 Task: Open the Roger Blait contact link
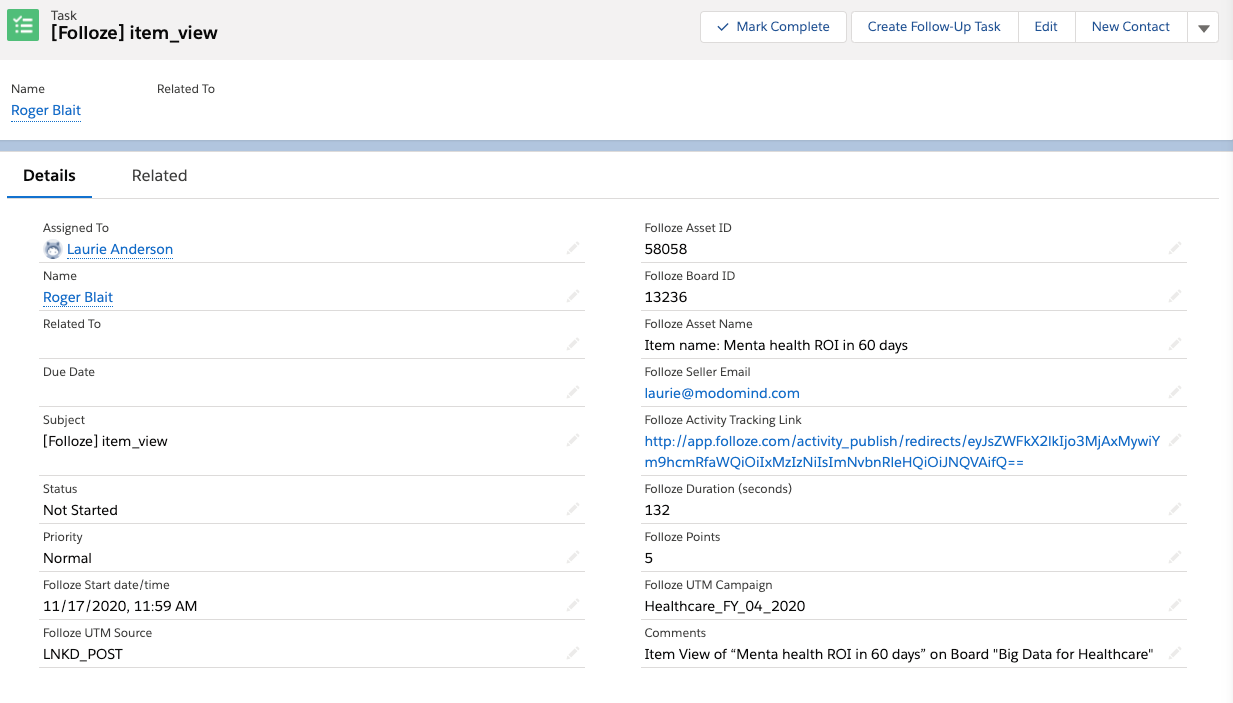click(45, 110)
